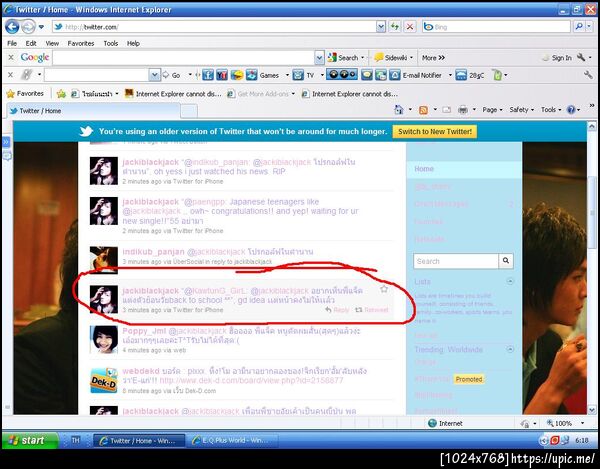Open the Recent Pages dropdown arrow
Image resolution: width=600 pixels, height=469 pixels.
pos(41,27)
